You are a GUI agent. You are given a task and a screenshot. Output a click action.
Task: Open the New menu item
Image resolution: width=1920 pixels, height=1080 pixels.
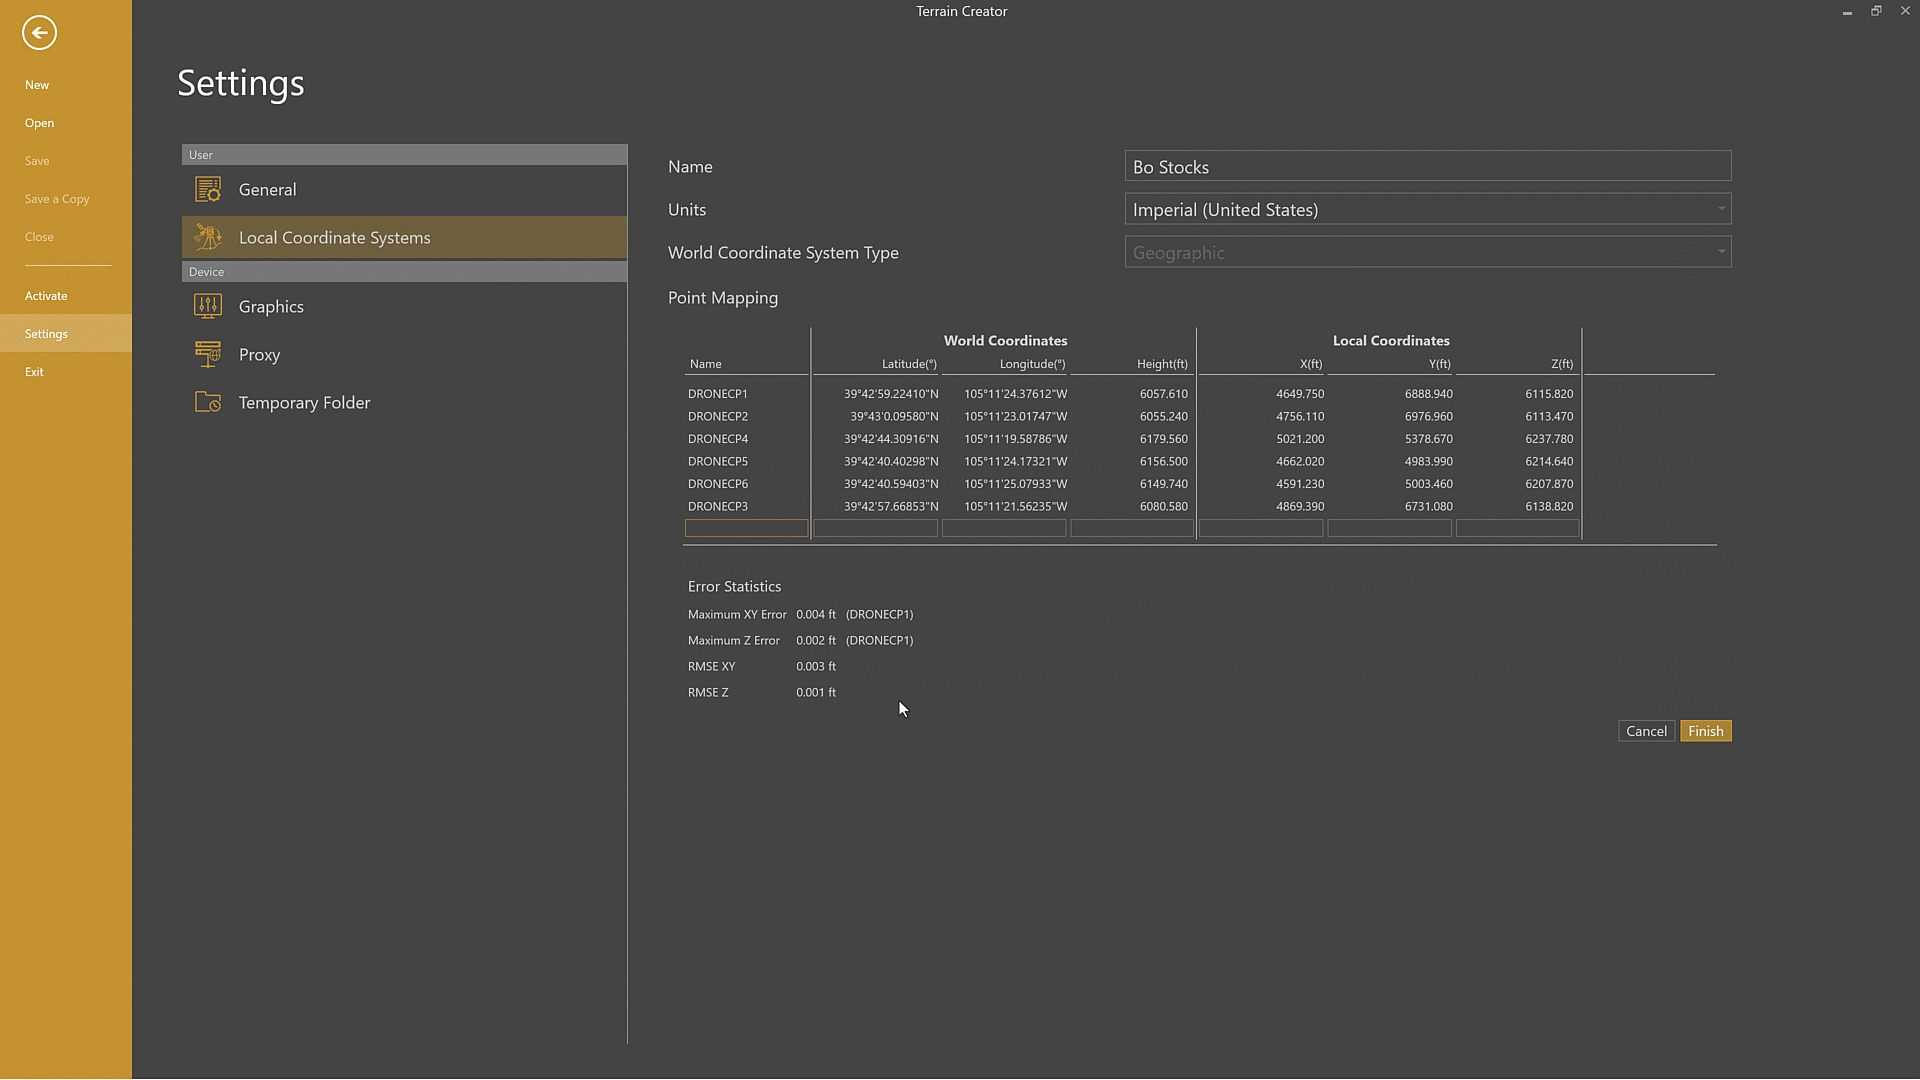37,85
